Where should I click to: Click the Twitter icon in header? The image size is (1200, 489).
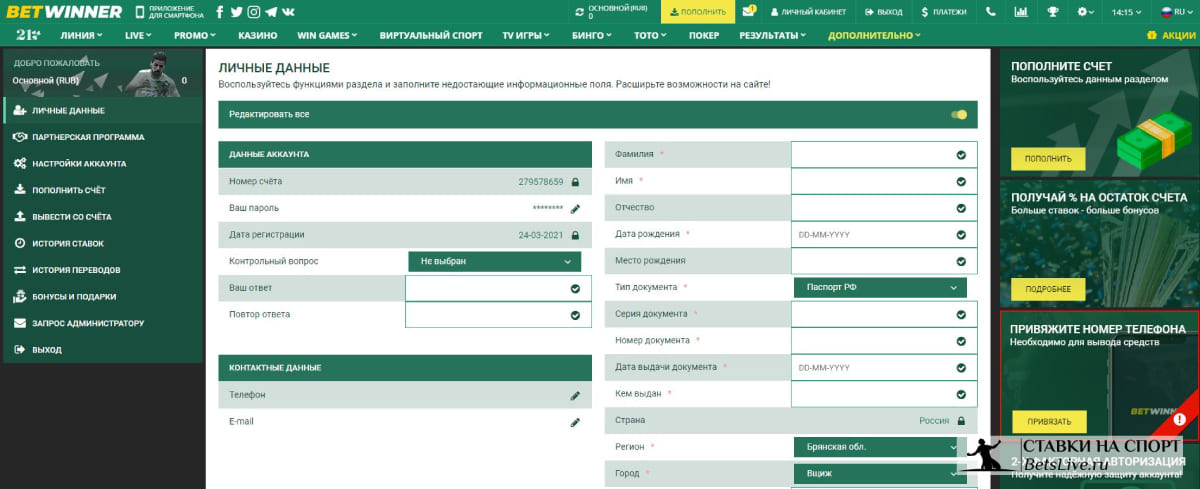[237, 12]
